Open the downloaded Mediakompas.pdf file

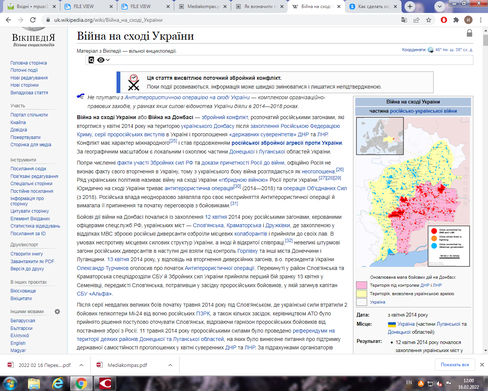pyautogui.click(x=127, y=365)
